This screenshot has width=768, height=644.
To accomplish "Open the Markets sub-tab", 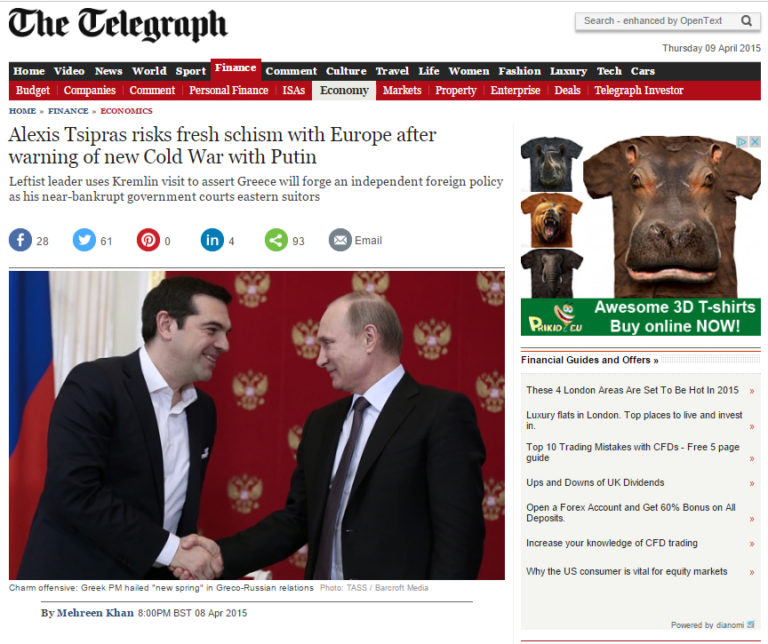I will (402, 91).
